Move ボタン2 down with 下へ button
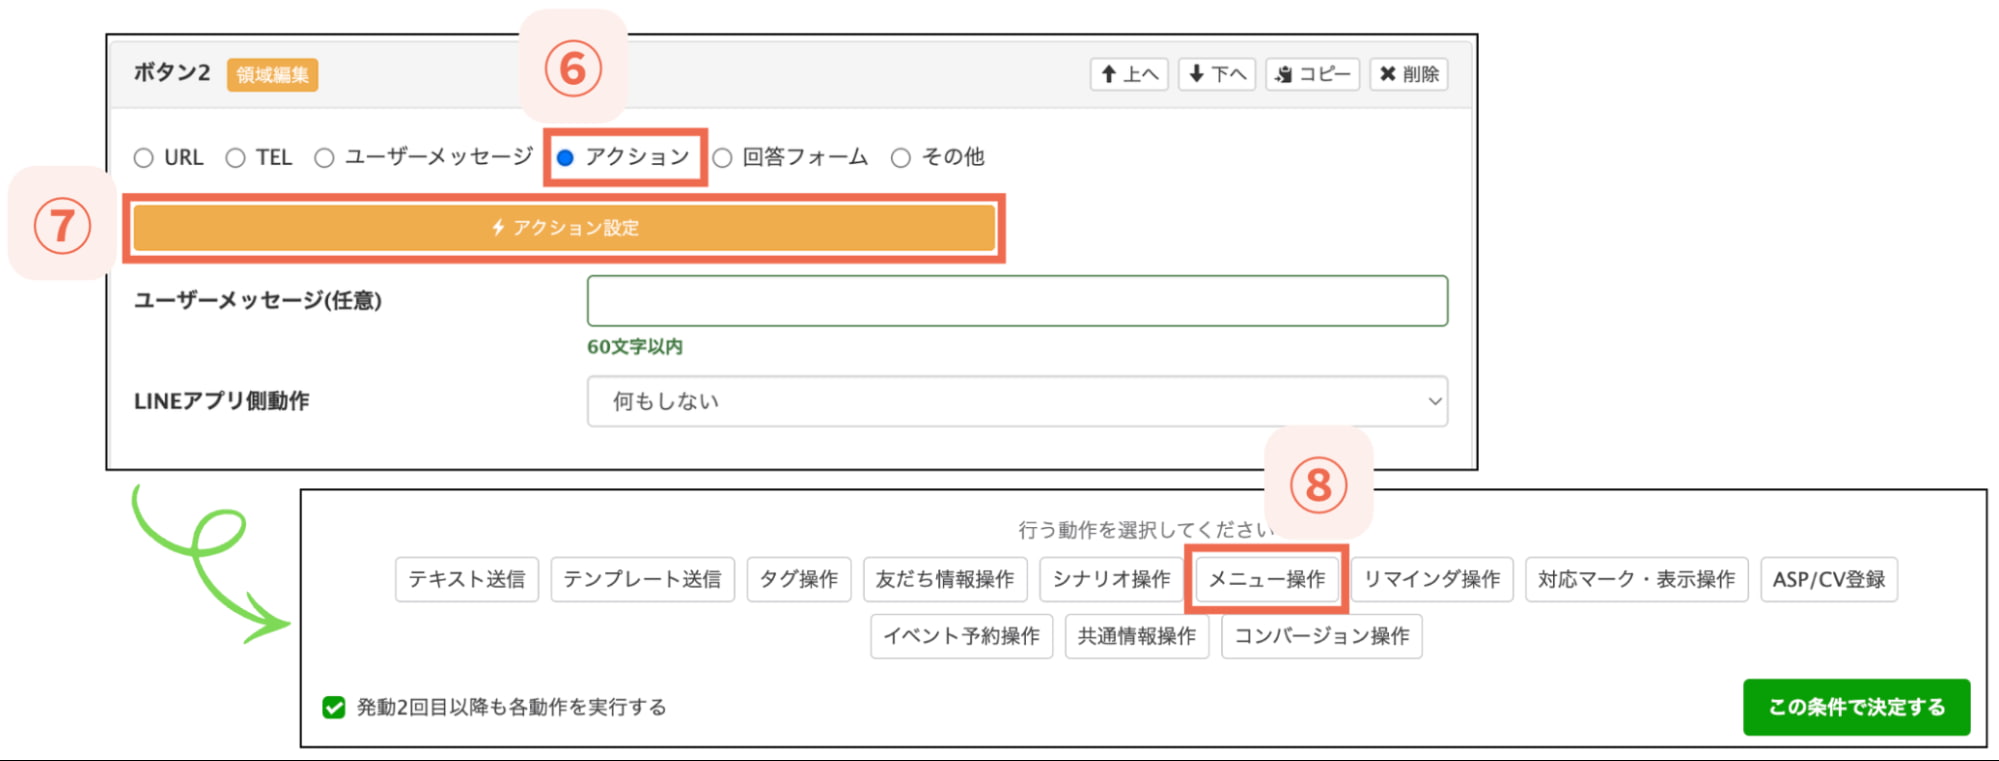Screen dimensions: 1999x761 [x=1217, y=74]
